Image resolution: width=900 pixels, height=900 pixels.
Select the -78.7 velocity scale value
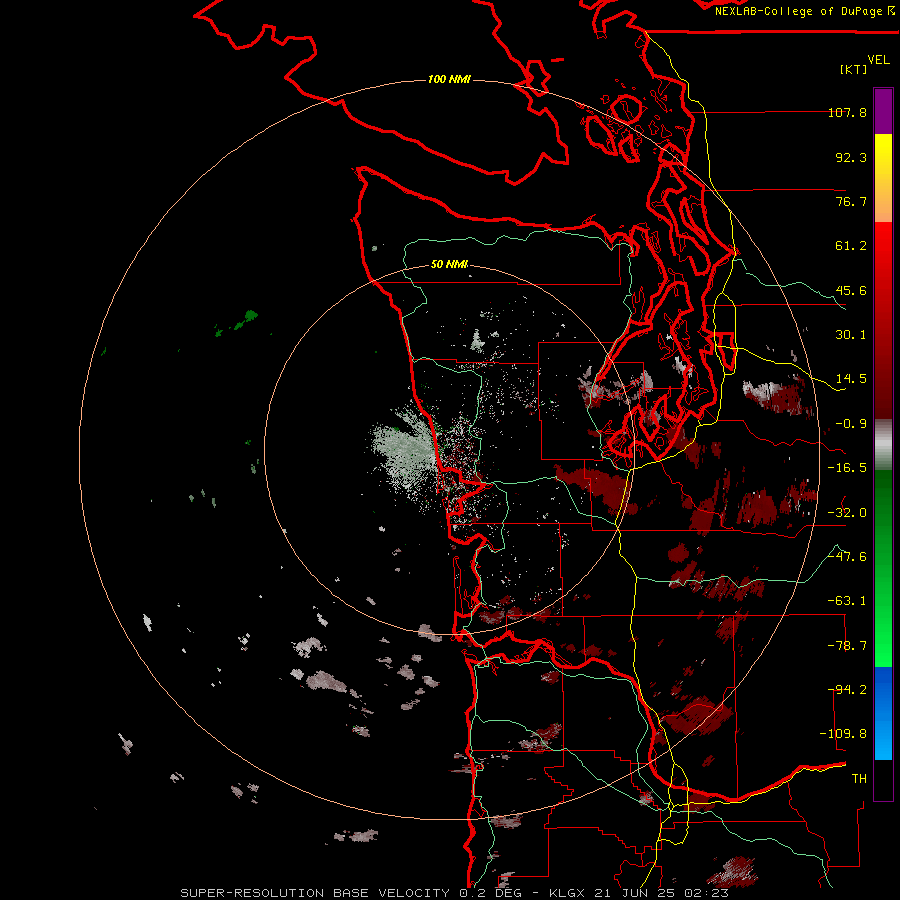tap(847, 646)
